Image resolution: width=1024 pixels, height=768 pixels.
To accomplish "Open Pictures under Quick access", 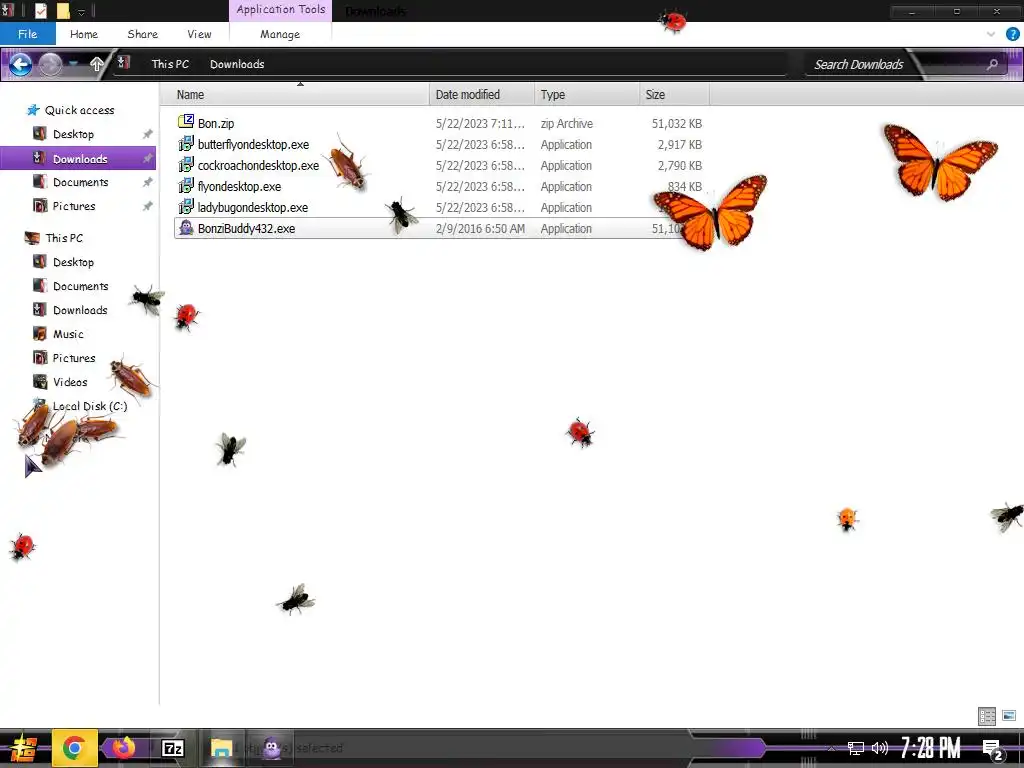I will click(x=74, y=206).
